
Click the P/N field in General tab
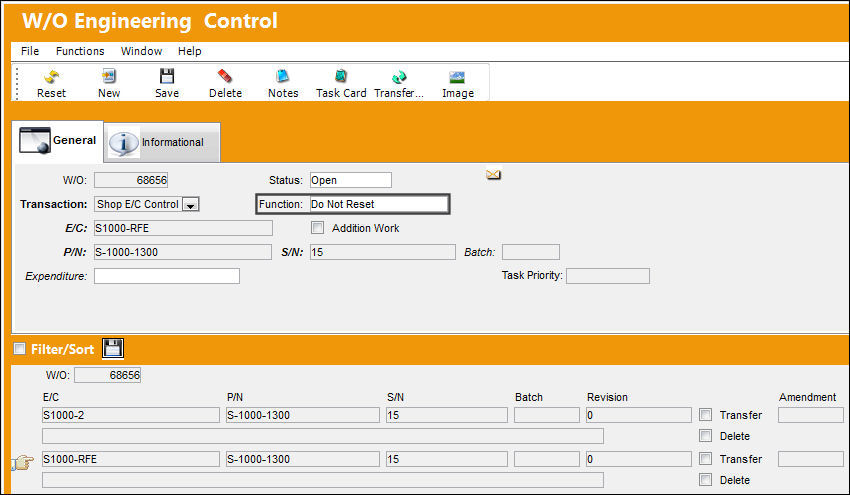tap(183, 252)
